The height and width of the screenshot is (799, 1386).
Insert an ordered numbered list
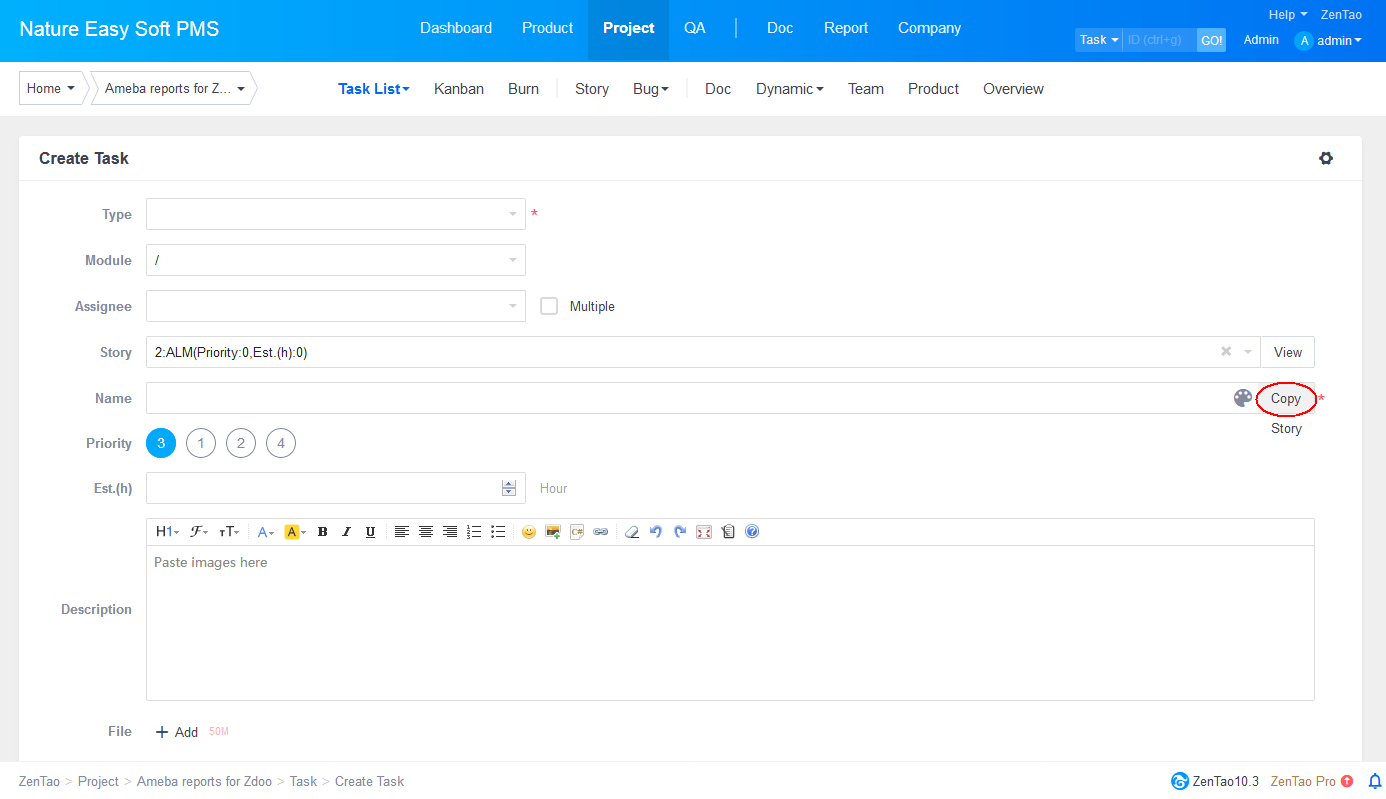[474, 532]
